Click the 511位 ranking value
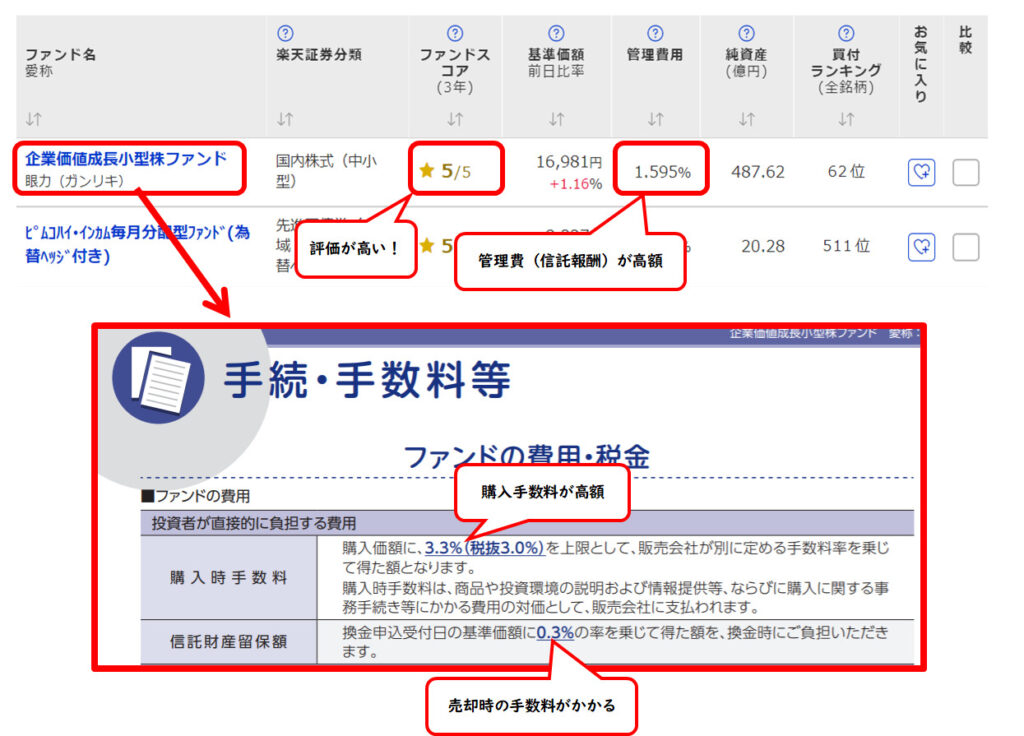 click(846, 246)
